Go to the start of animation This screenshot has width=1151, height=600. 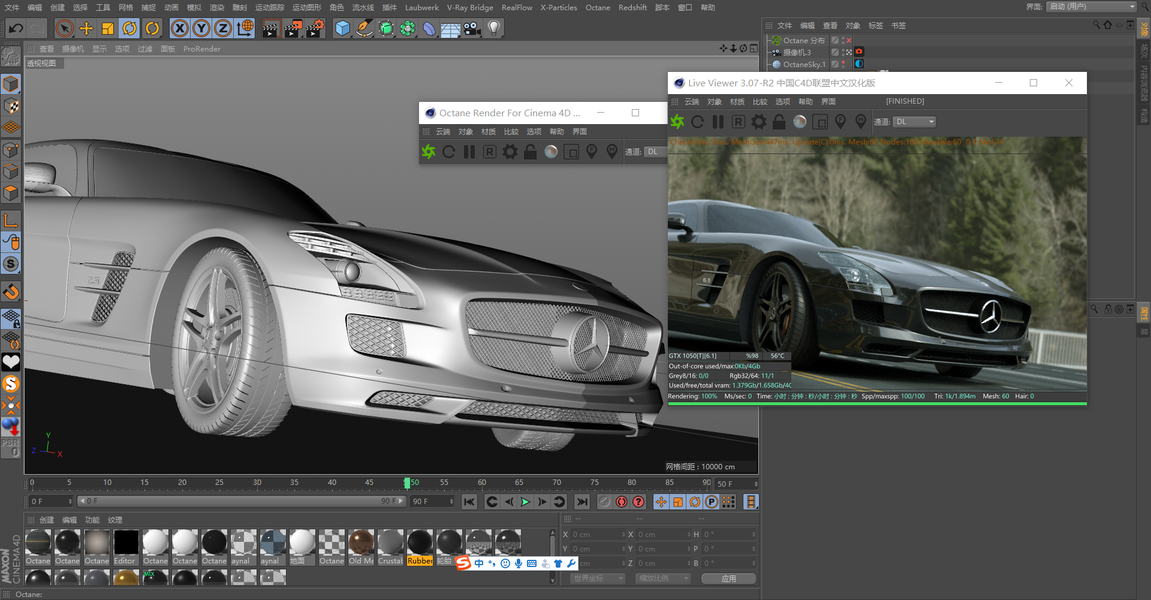pyautogui.click(x=469, y=502)
